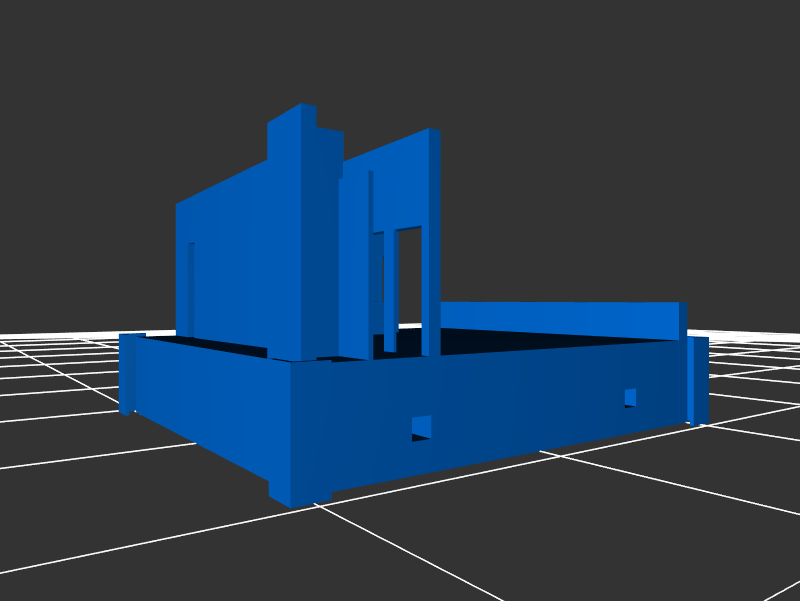This screenshot has height=601, width=800.
Task: Select the larger square window in front wall
Action: click(422, 427)
